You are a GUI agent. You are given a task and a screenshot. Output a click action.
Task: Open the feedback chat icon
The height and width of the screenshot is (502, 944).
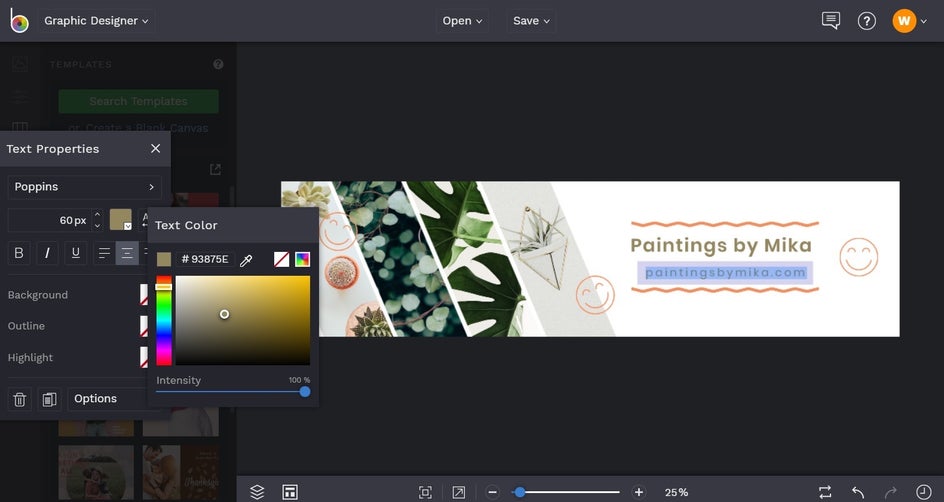coord(831,20)
